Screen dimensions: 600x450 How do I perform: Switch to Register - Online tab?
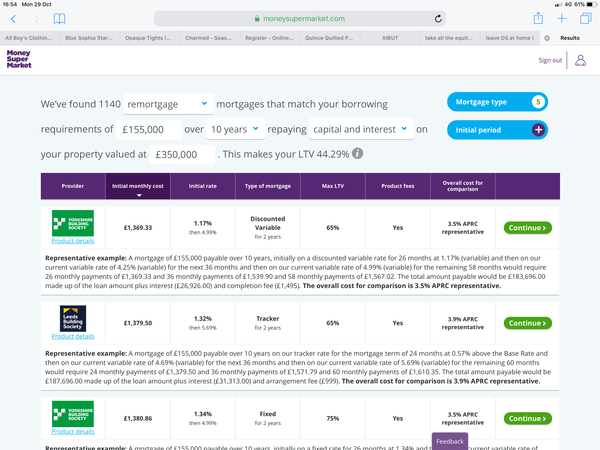click(270, 38)
